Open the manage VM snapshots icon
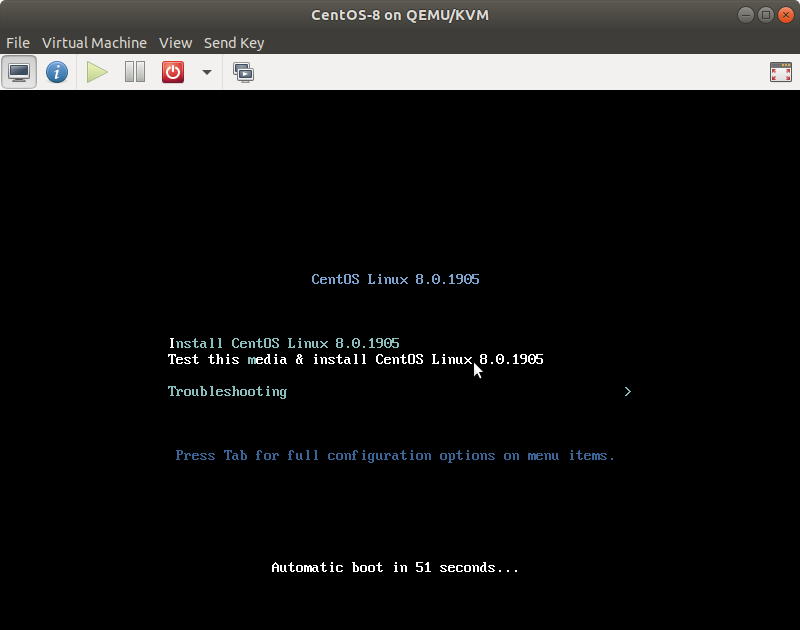 243,72
